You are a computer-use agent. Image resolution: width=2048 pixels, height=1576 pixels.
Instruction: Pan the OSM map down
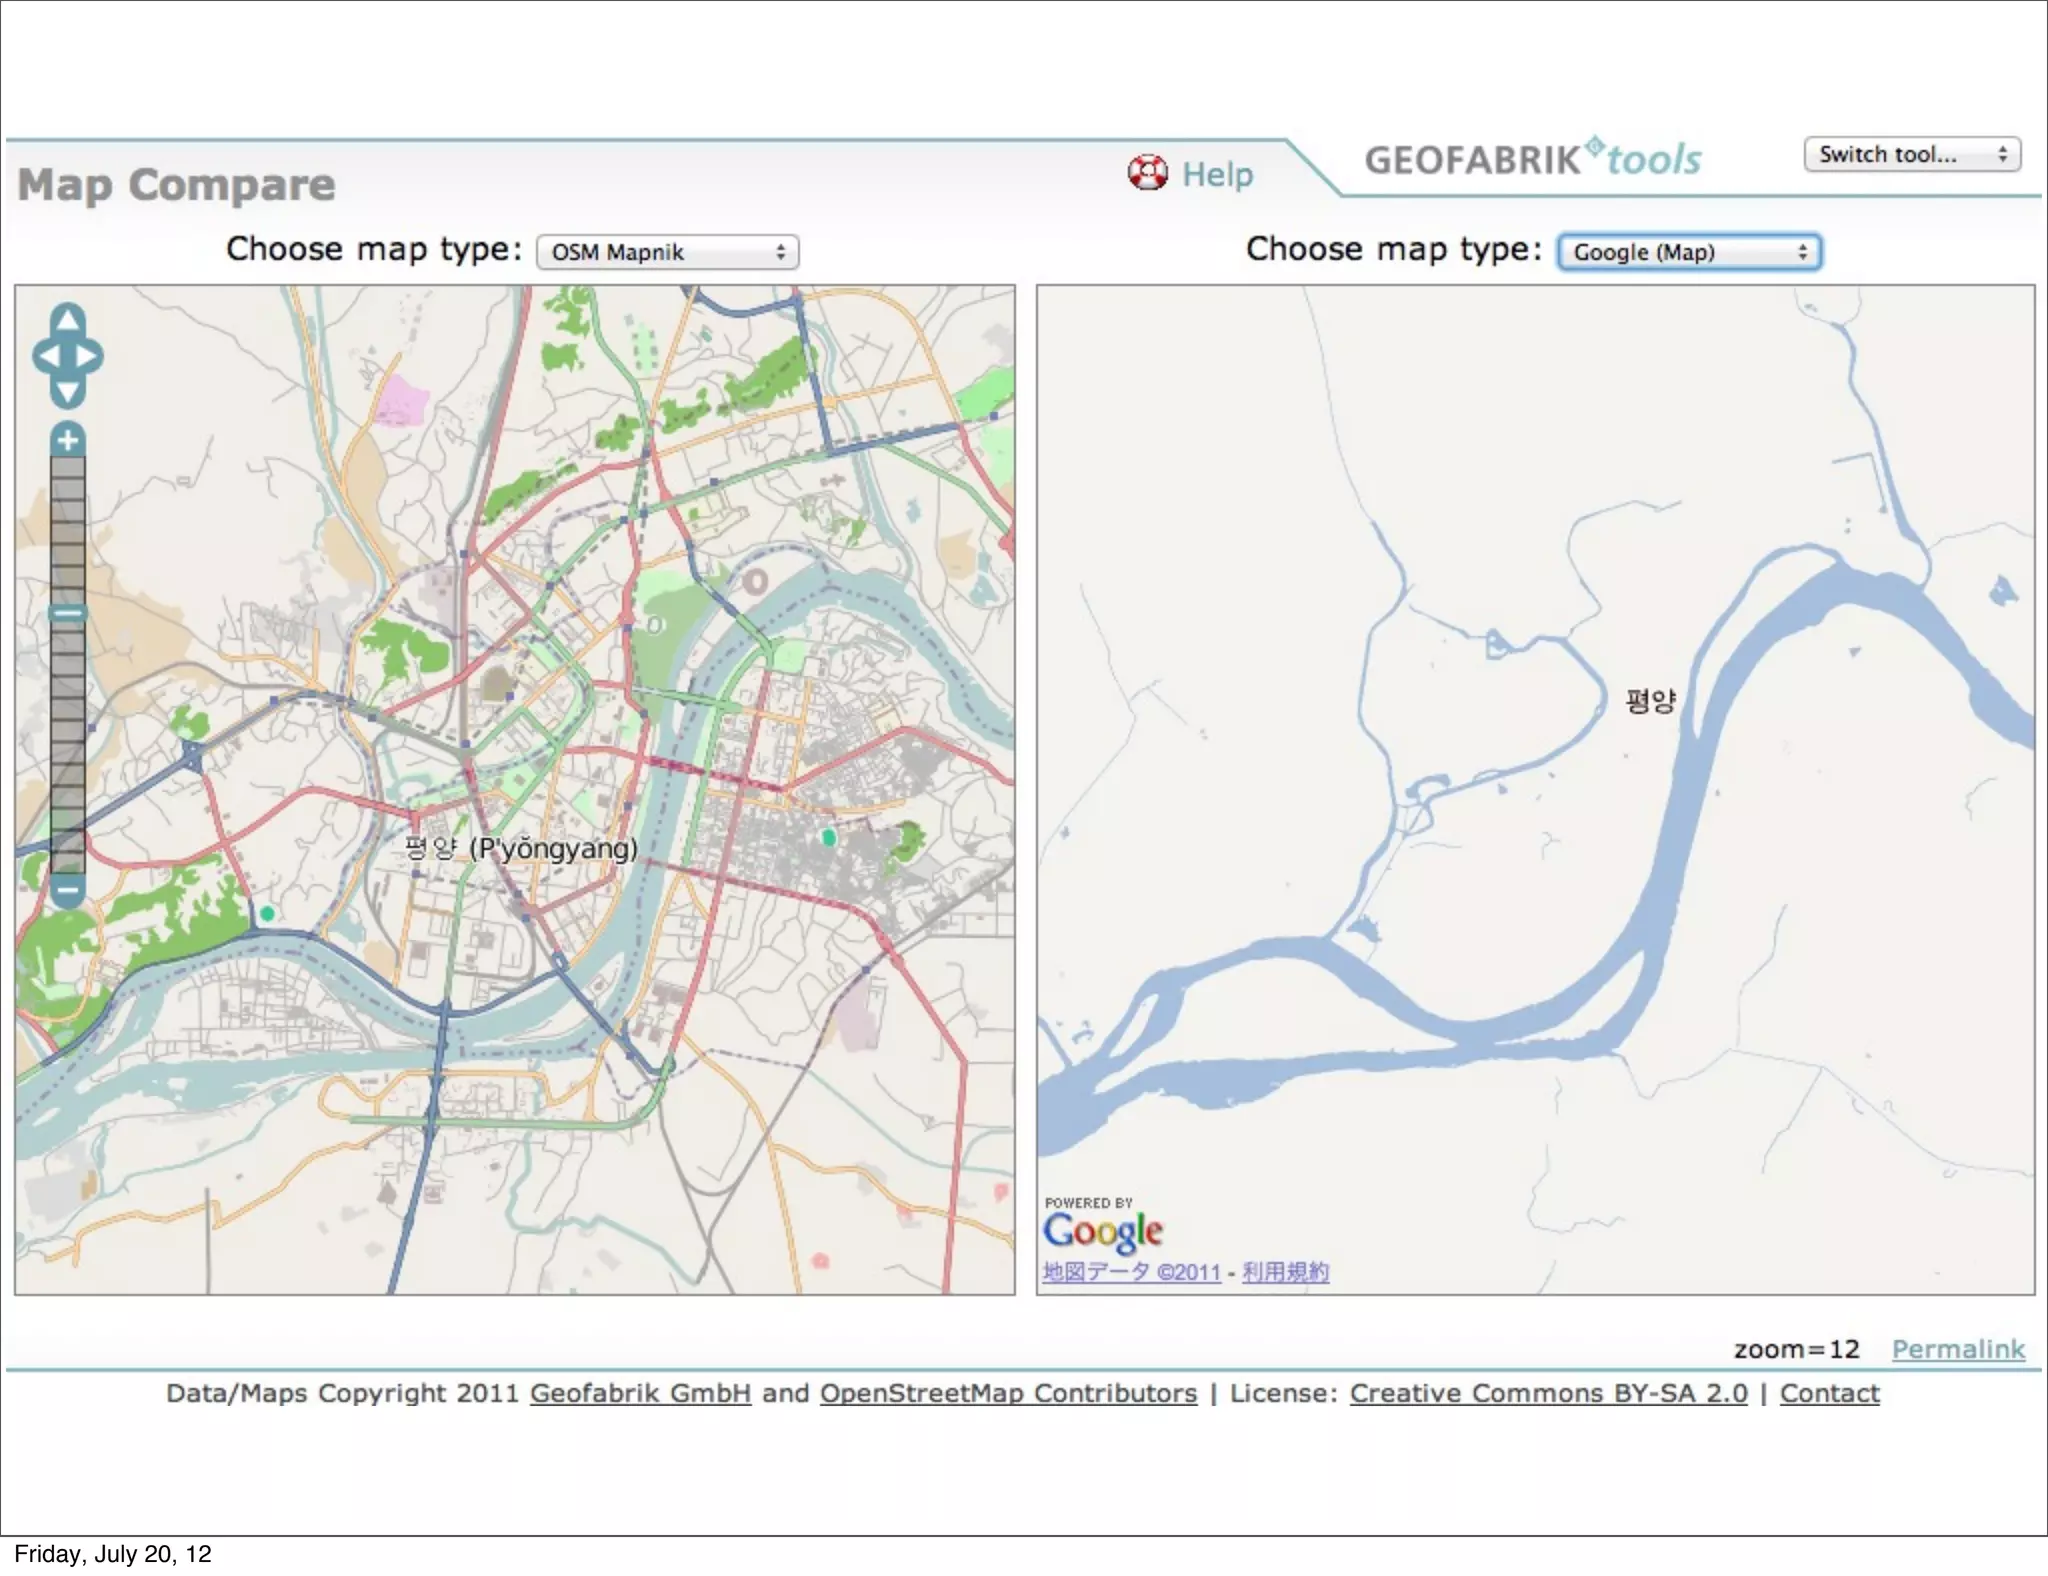coord(67,393)
